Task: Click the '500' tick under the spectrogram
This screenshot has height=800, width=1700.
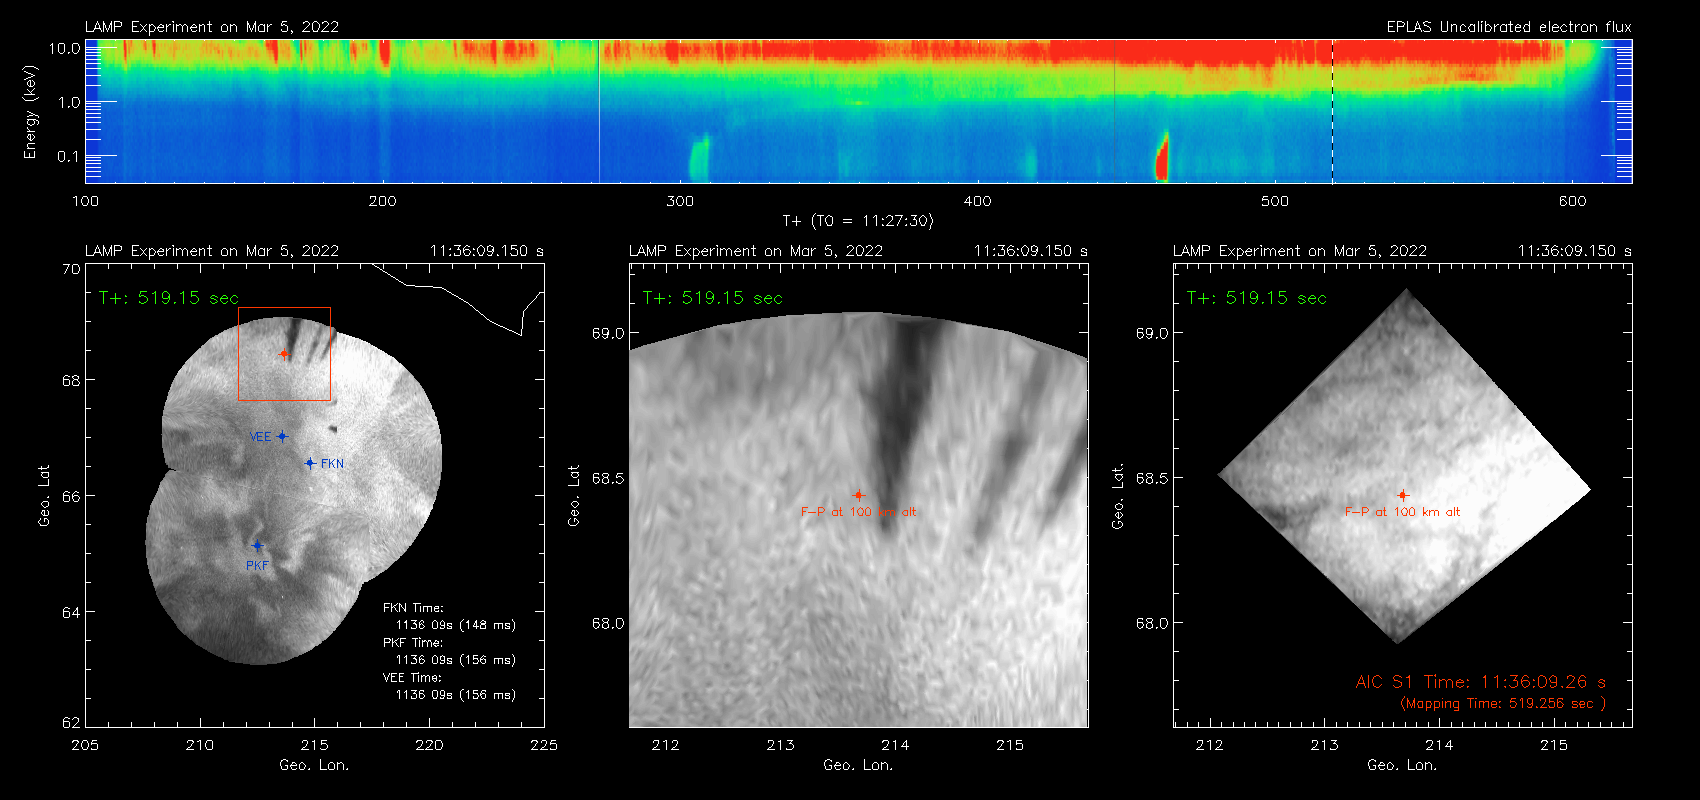Action: pyautogui.click(x=1275, y=201)
